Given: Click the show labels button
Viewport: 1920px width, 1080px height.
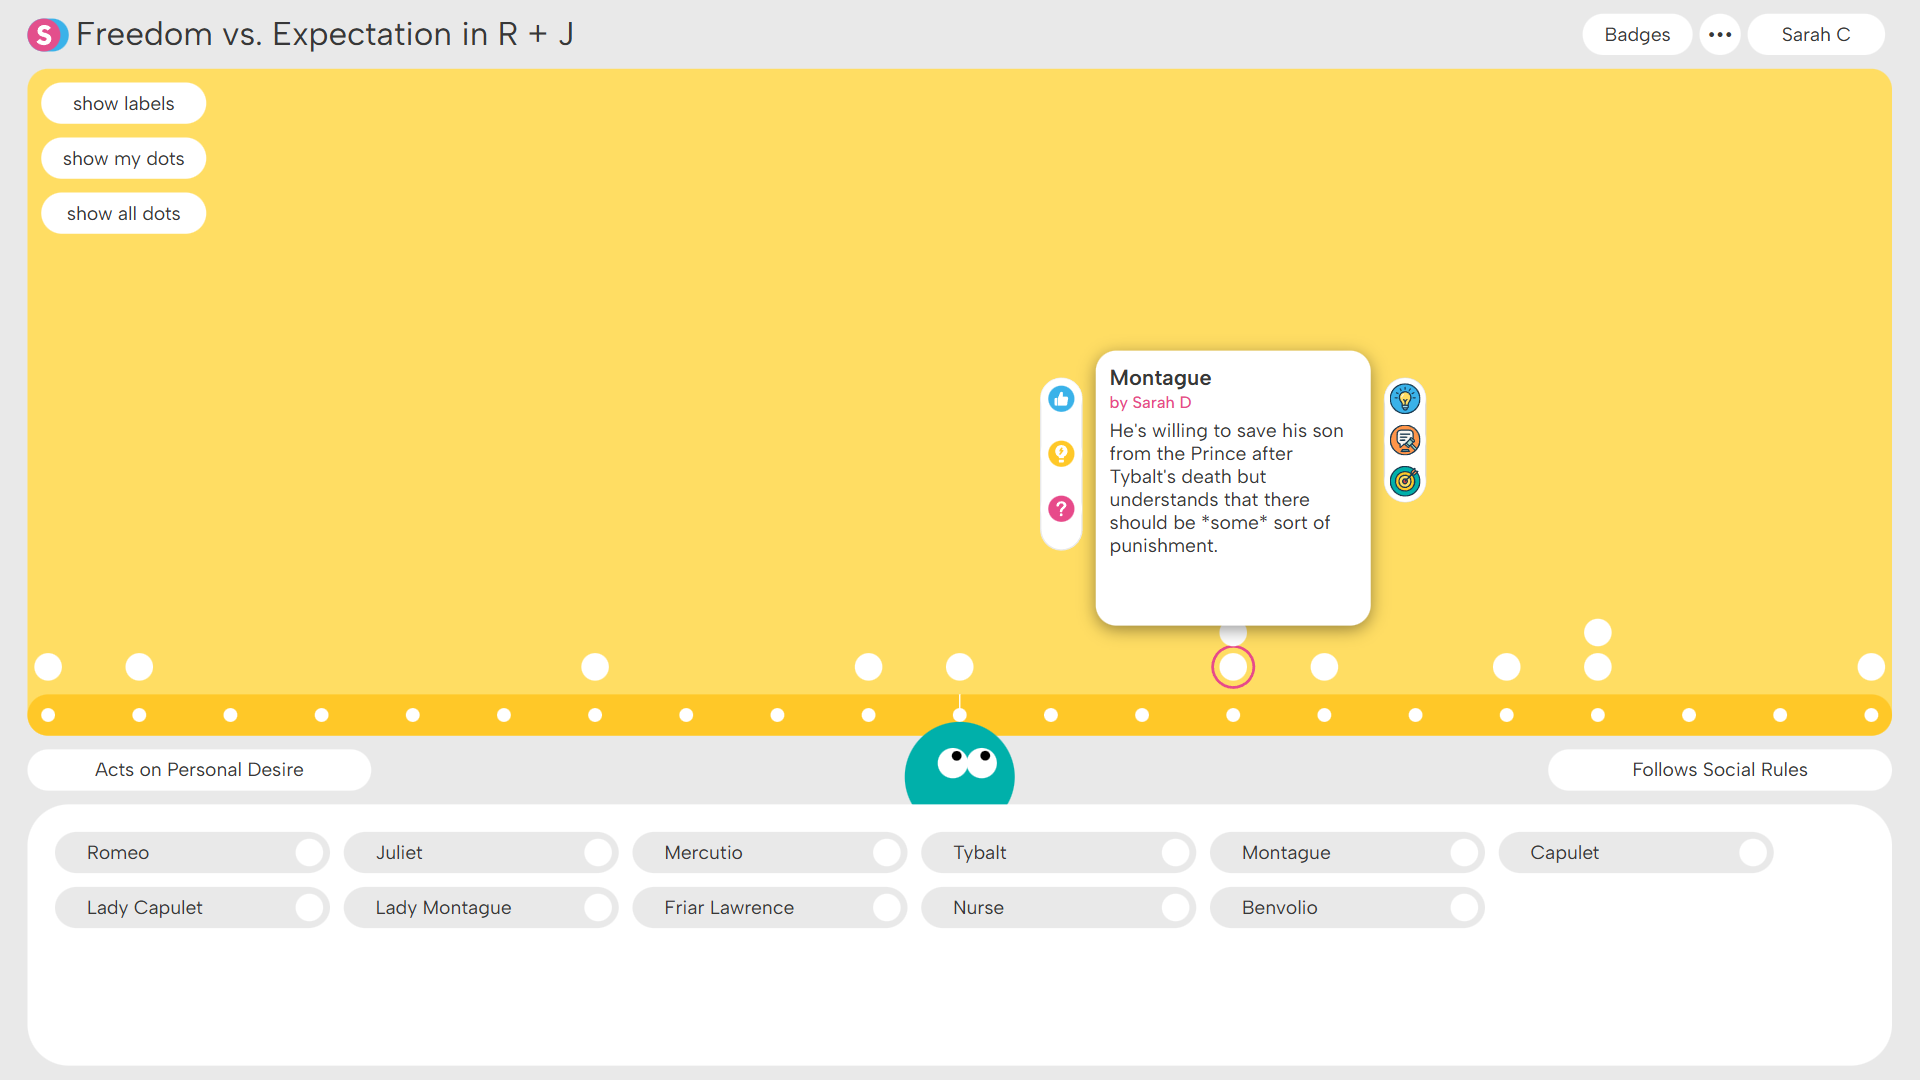Looking at the screenshot, I should 123,103.
